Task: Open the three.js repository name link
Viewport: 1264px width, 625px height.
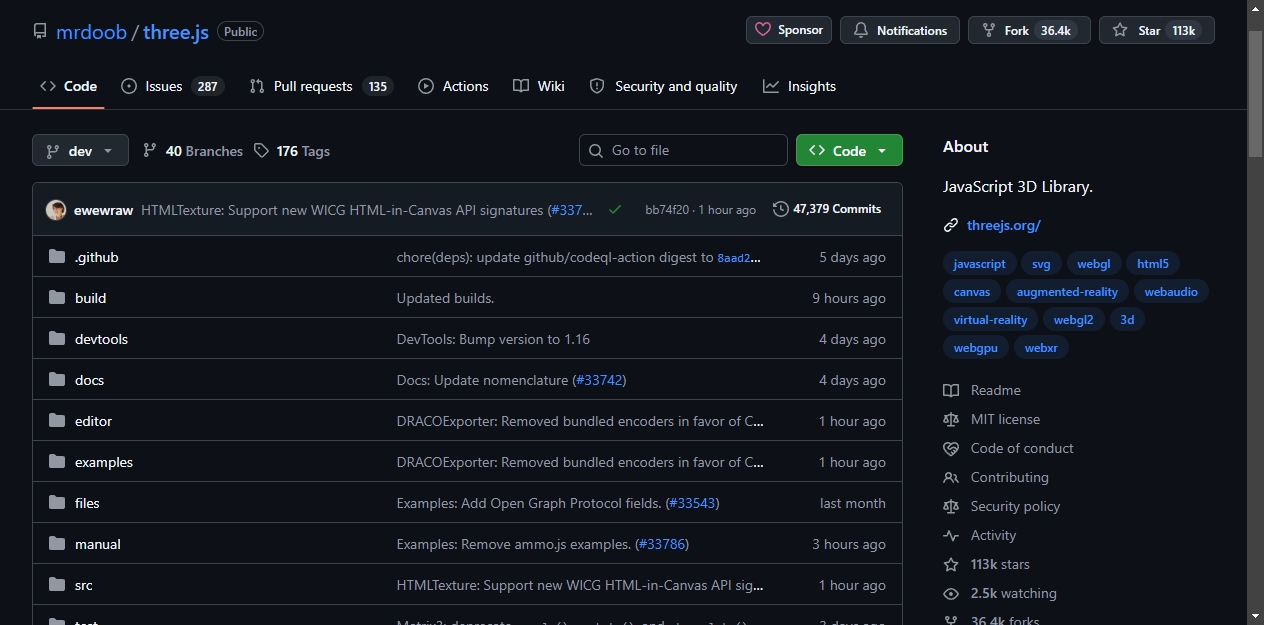Action: tap(176, 31)
